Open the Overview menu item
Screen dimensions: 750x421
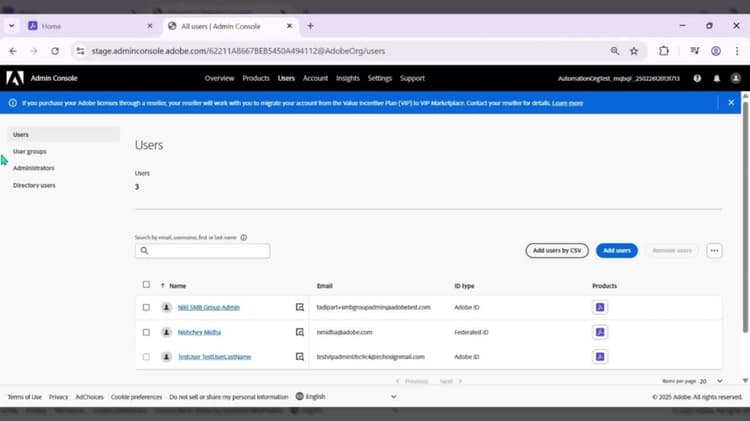220,78
